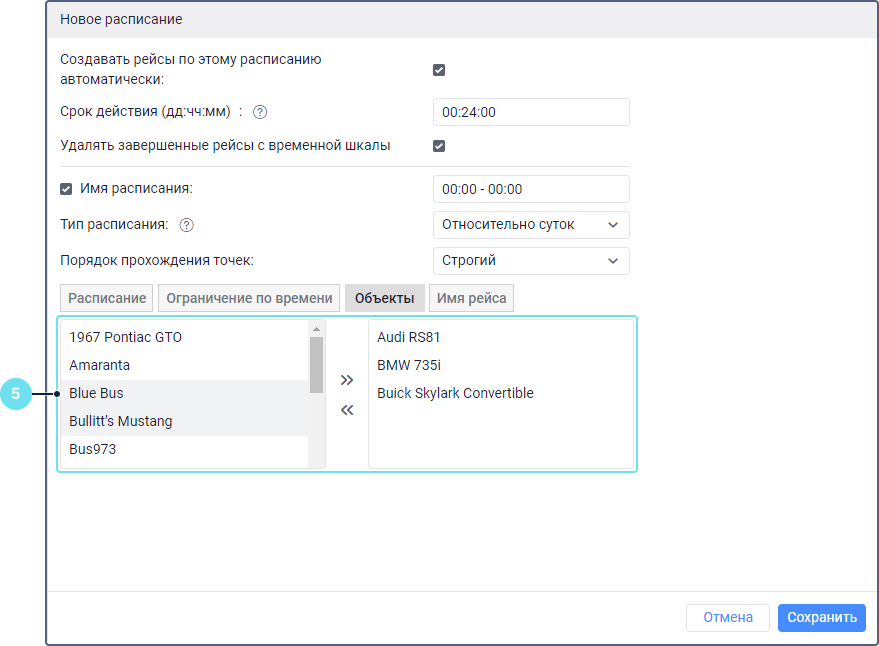Switch to the Расписание tab
Screen dimensions: 879x646
click(x=108, y=298)
